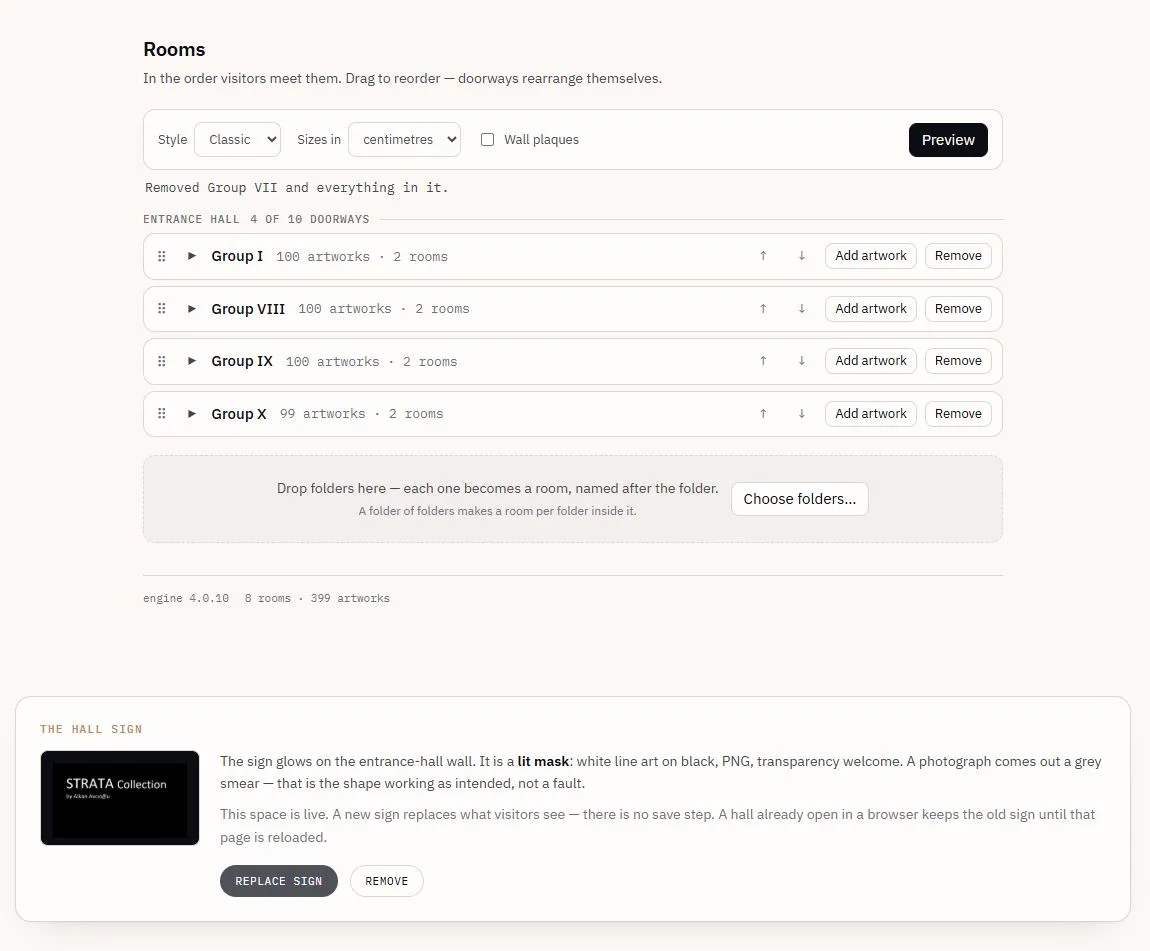Move Group I up with the arrow
The height and width of the screenshot is (951, 1150).
(763, 256)
